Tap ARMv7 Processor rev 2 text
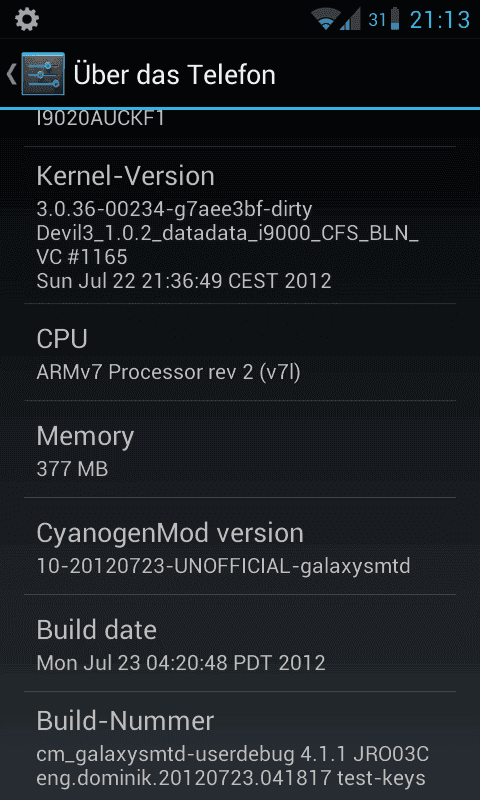 pyautogui.click(x=168, y=372)
